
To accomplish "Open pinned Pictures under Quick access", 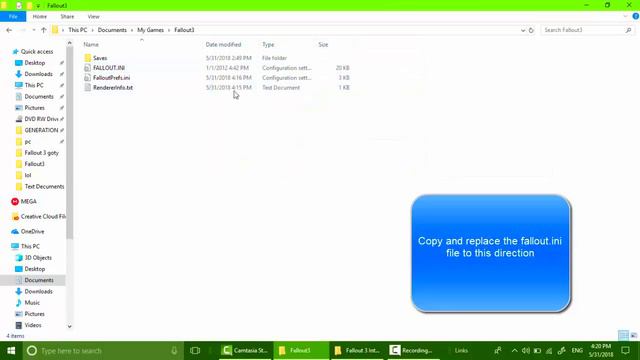I will tap(34, 108).
